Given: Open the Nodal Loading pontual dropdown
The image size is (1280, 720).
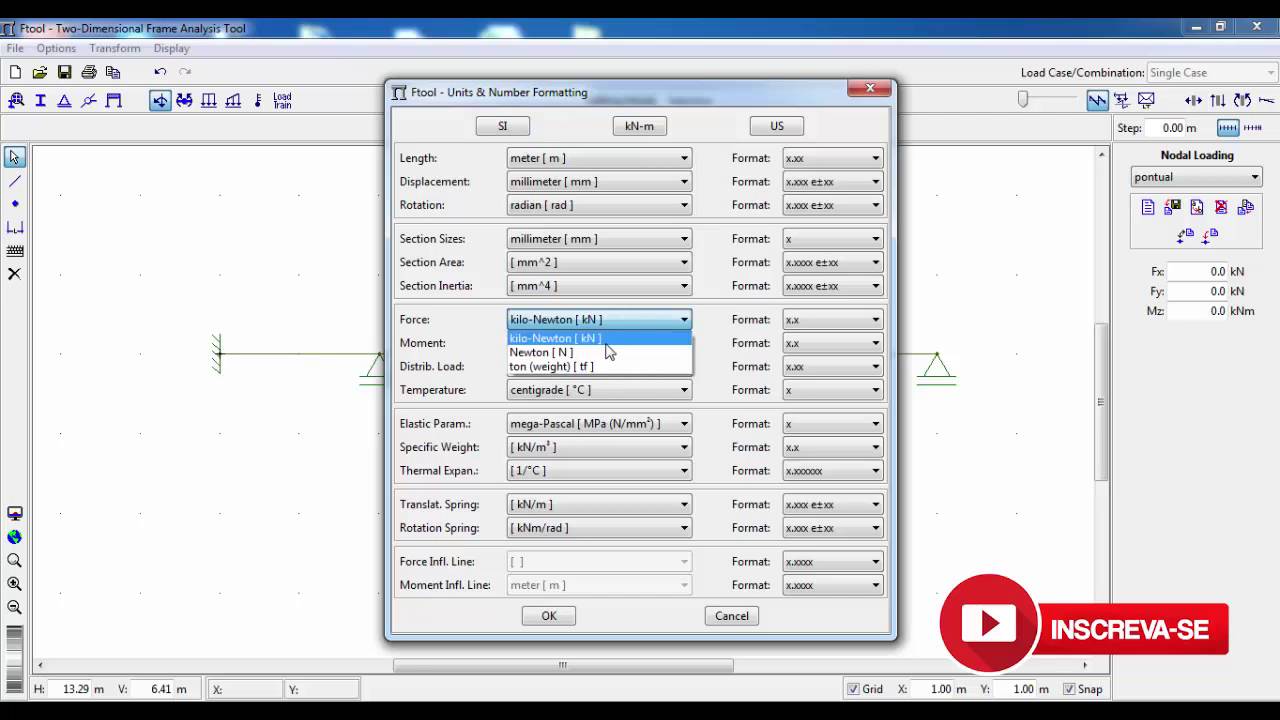Looking at the screenshot, I should pos(1196,177).
